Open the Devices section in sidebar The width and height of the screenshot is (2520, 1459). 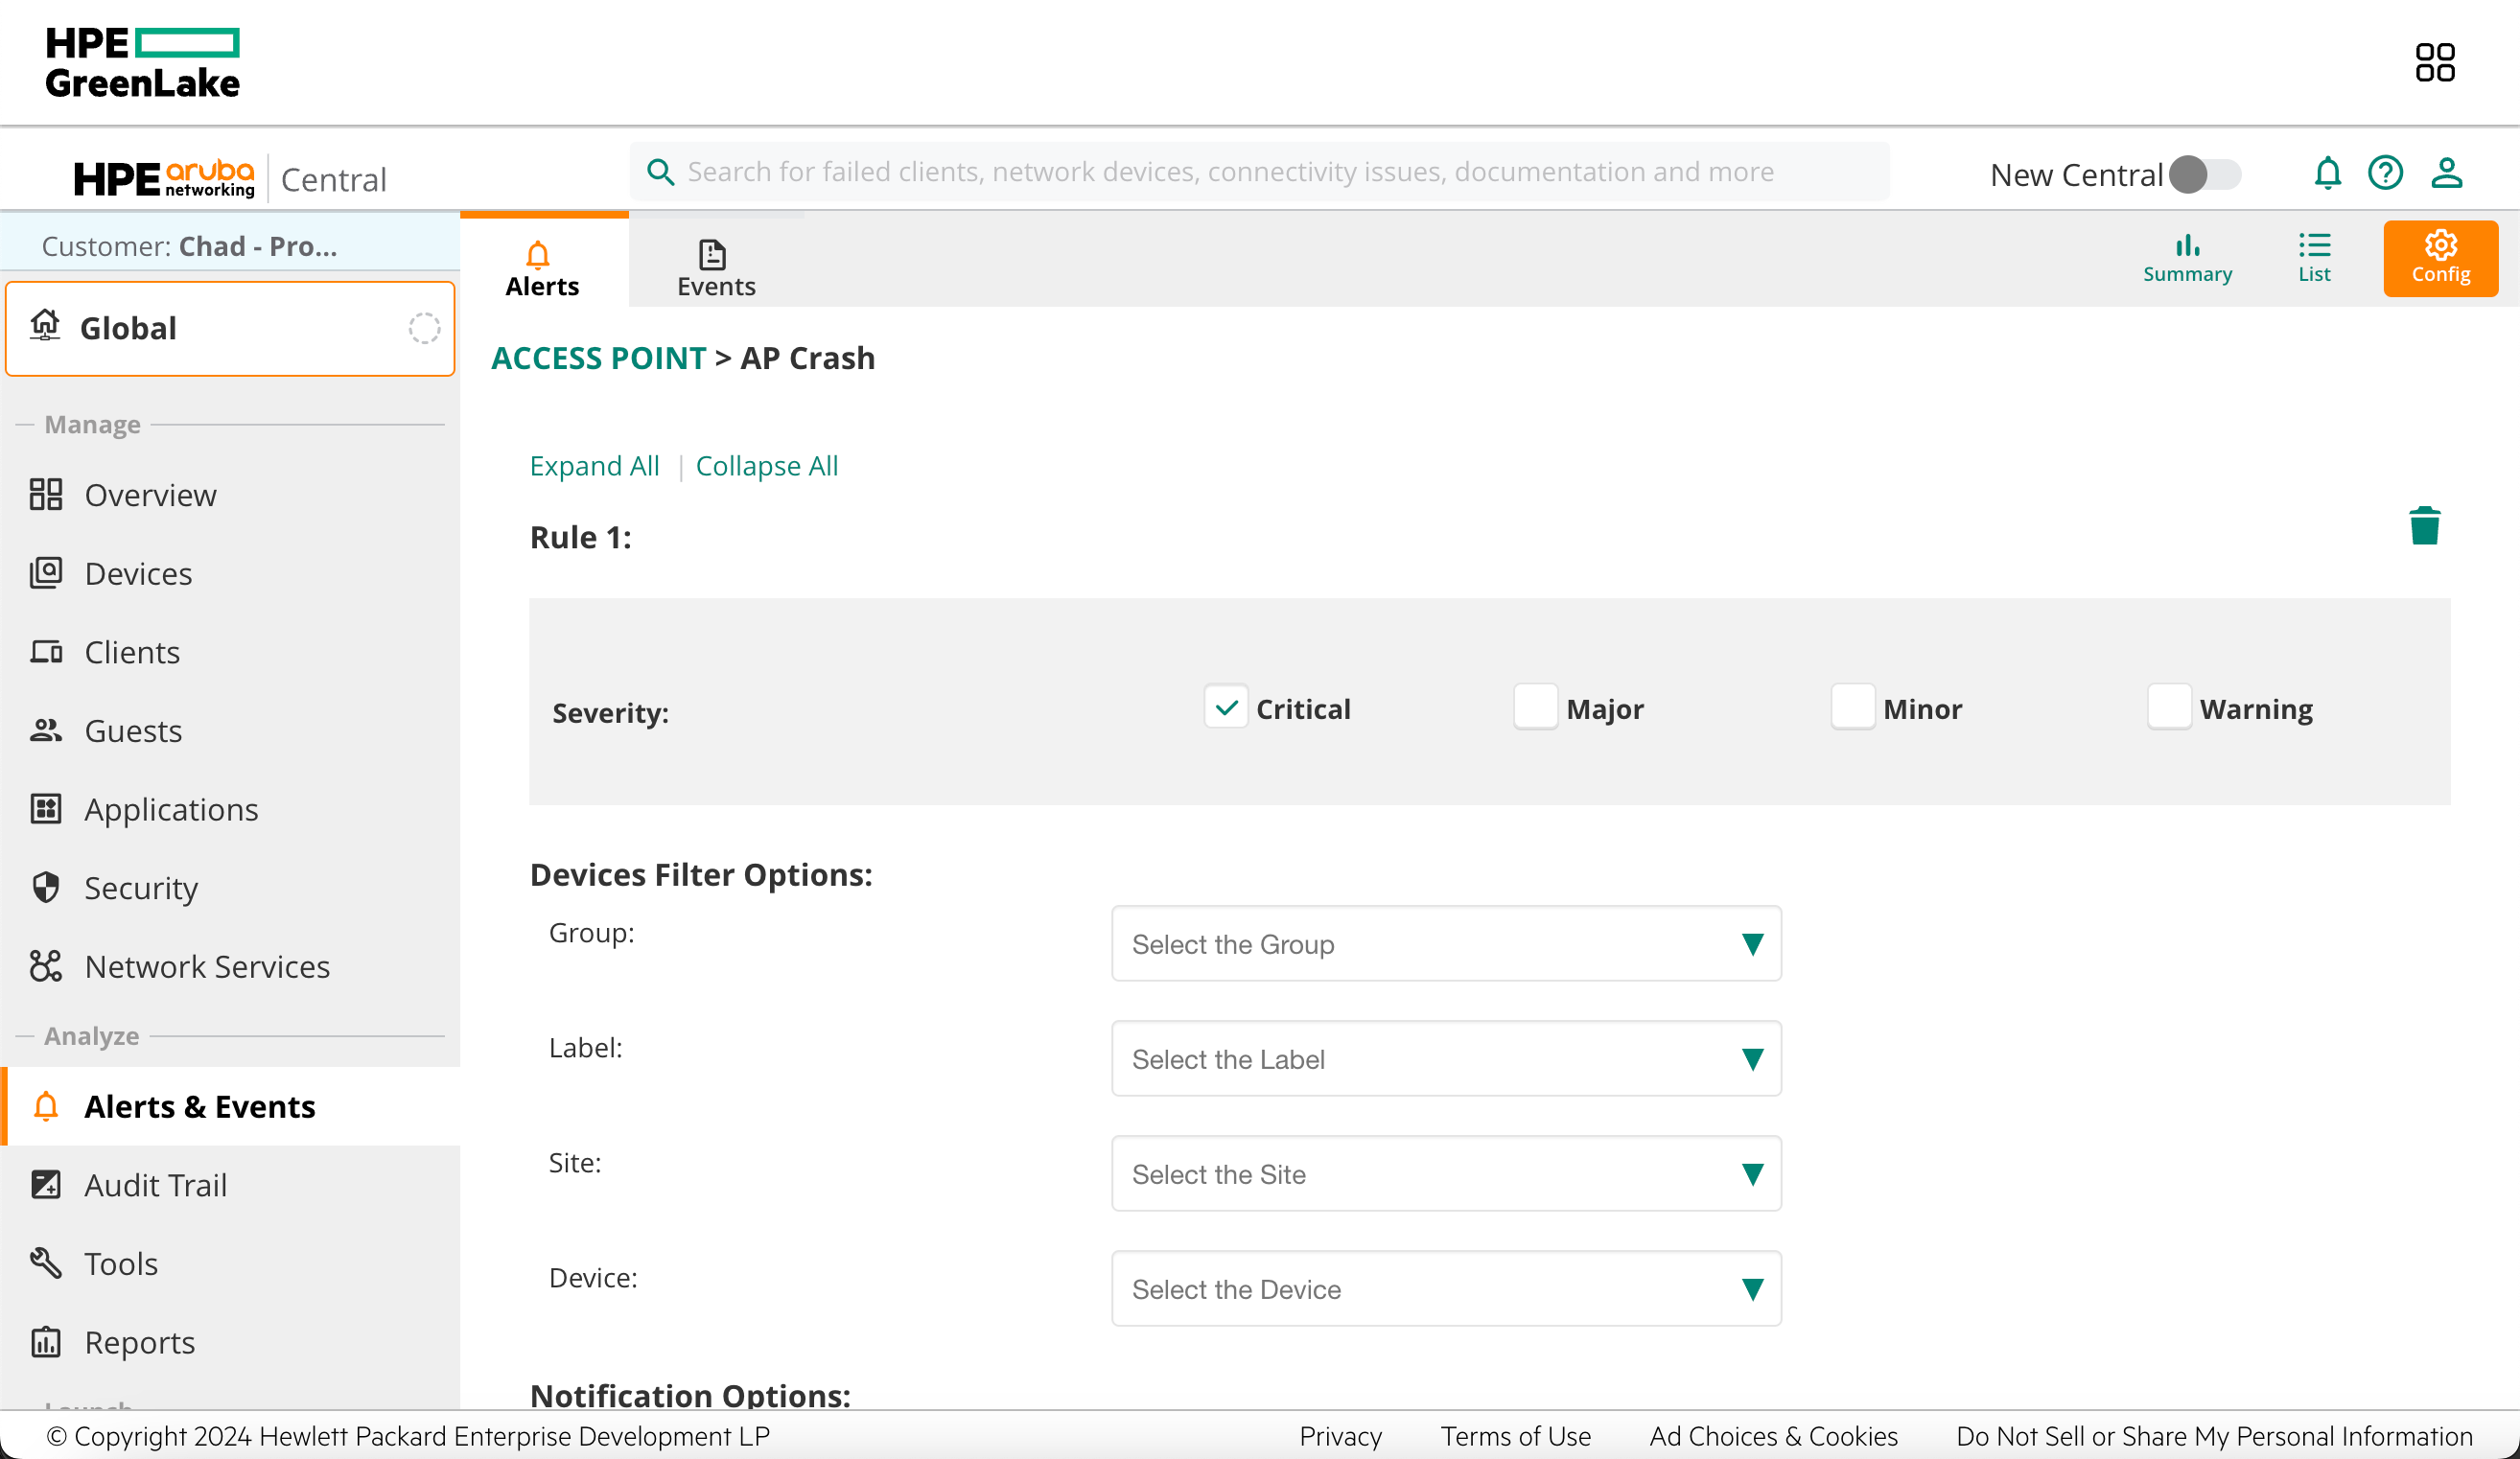(138, 573)
